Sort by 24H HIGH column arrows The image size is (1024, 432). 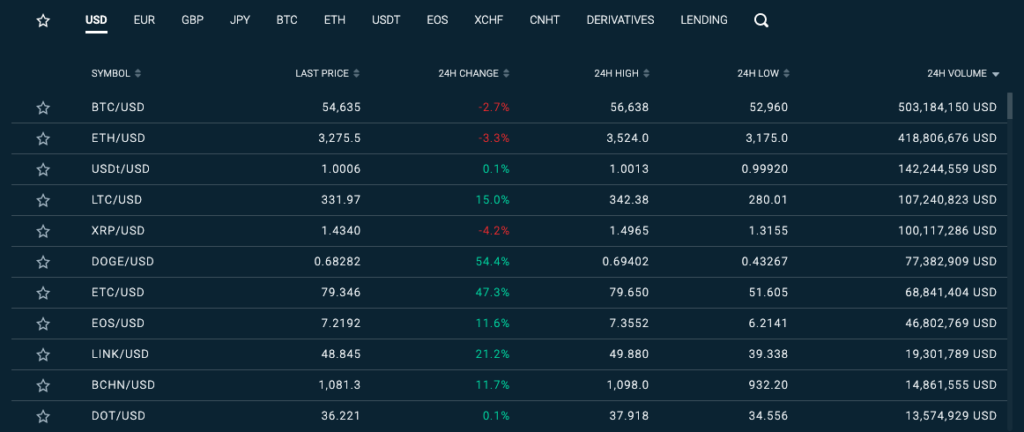point(646,74)
